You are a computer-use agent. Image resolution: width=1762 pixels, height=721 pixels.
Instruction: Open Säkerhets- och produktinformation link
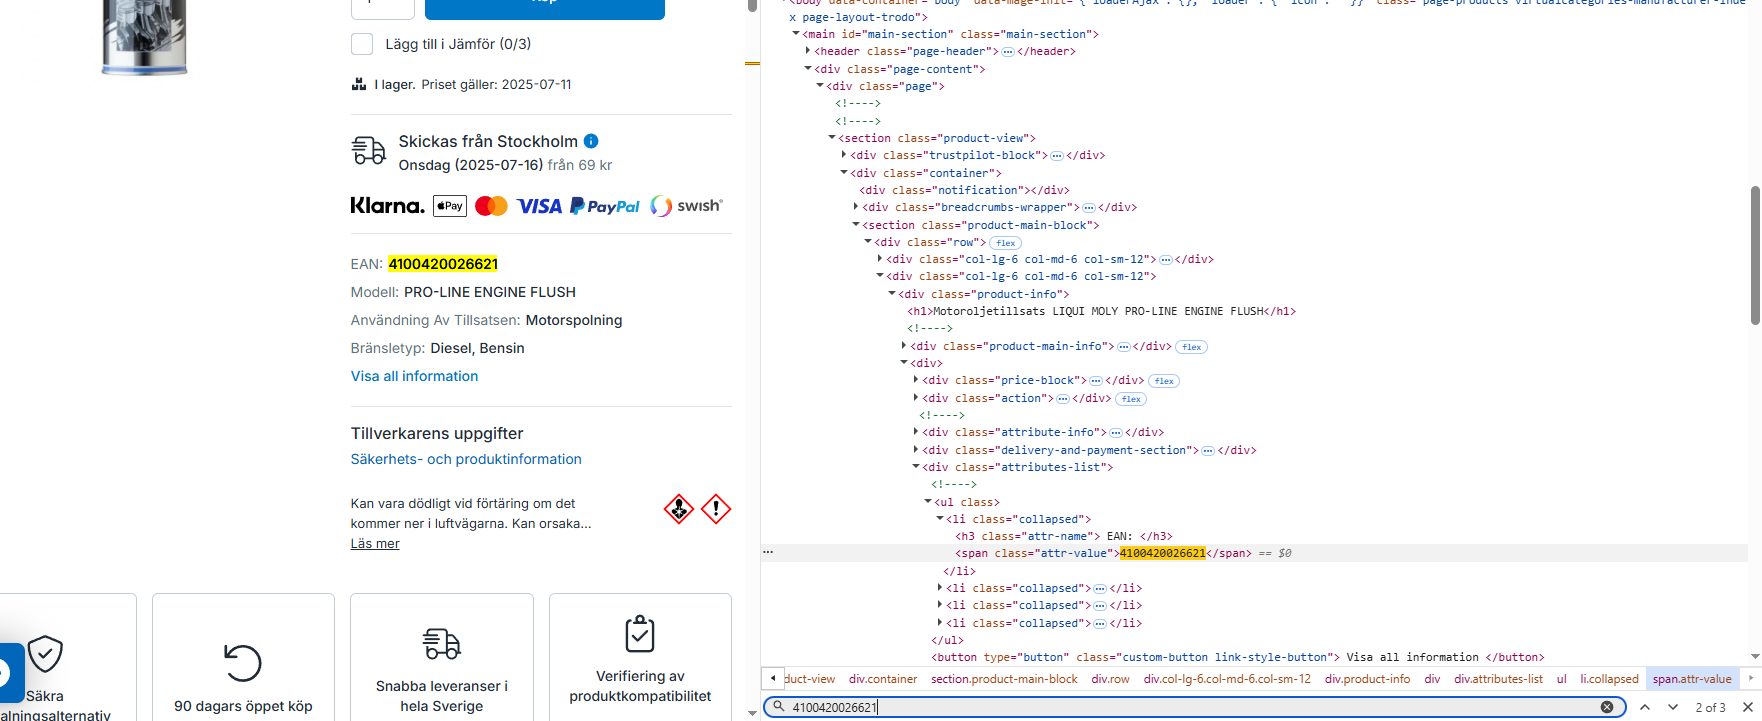tap(466, 459)
